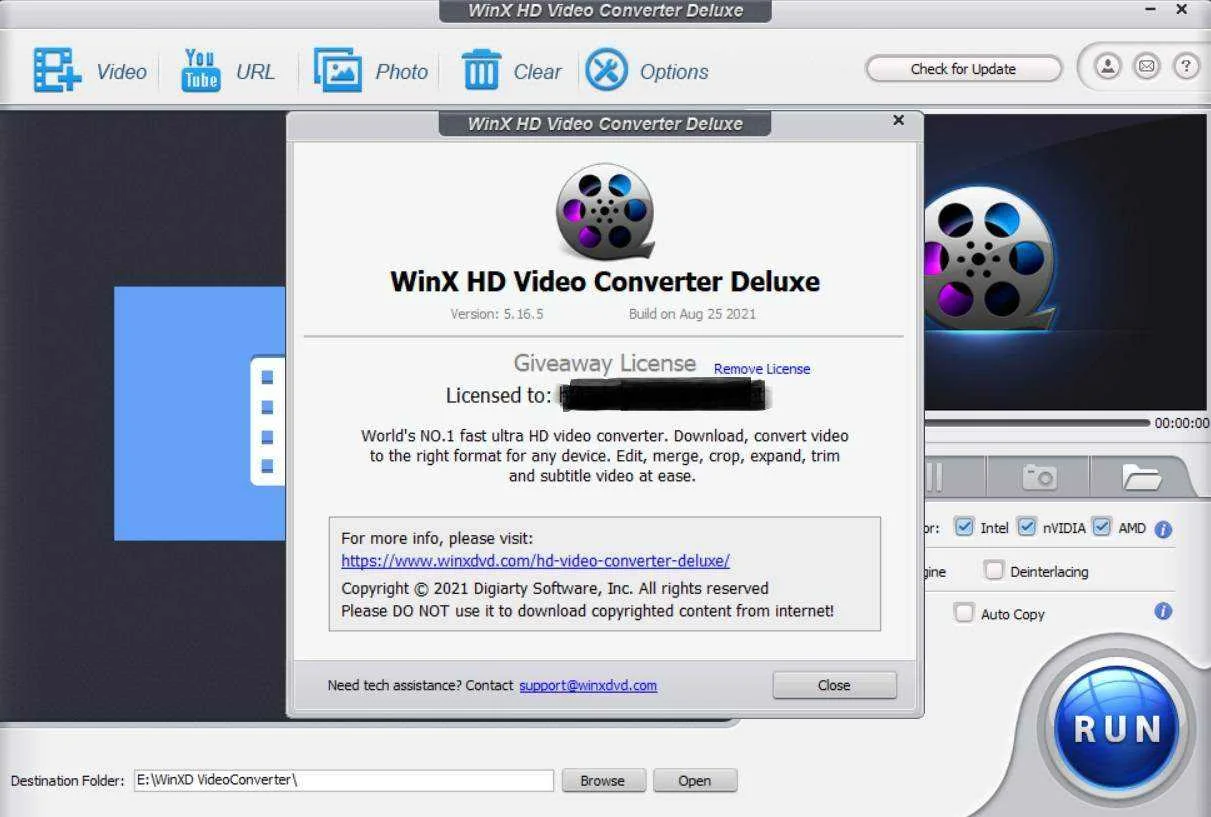
Task: Add a video file with Video button
Action: 89,71
